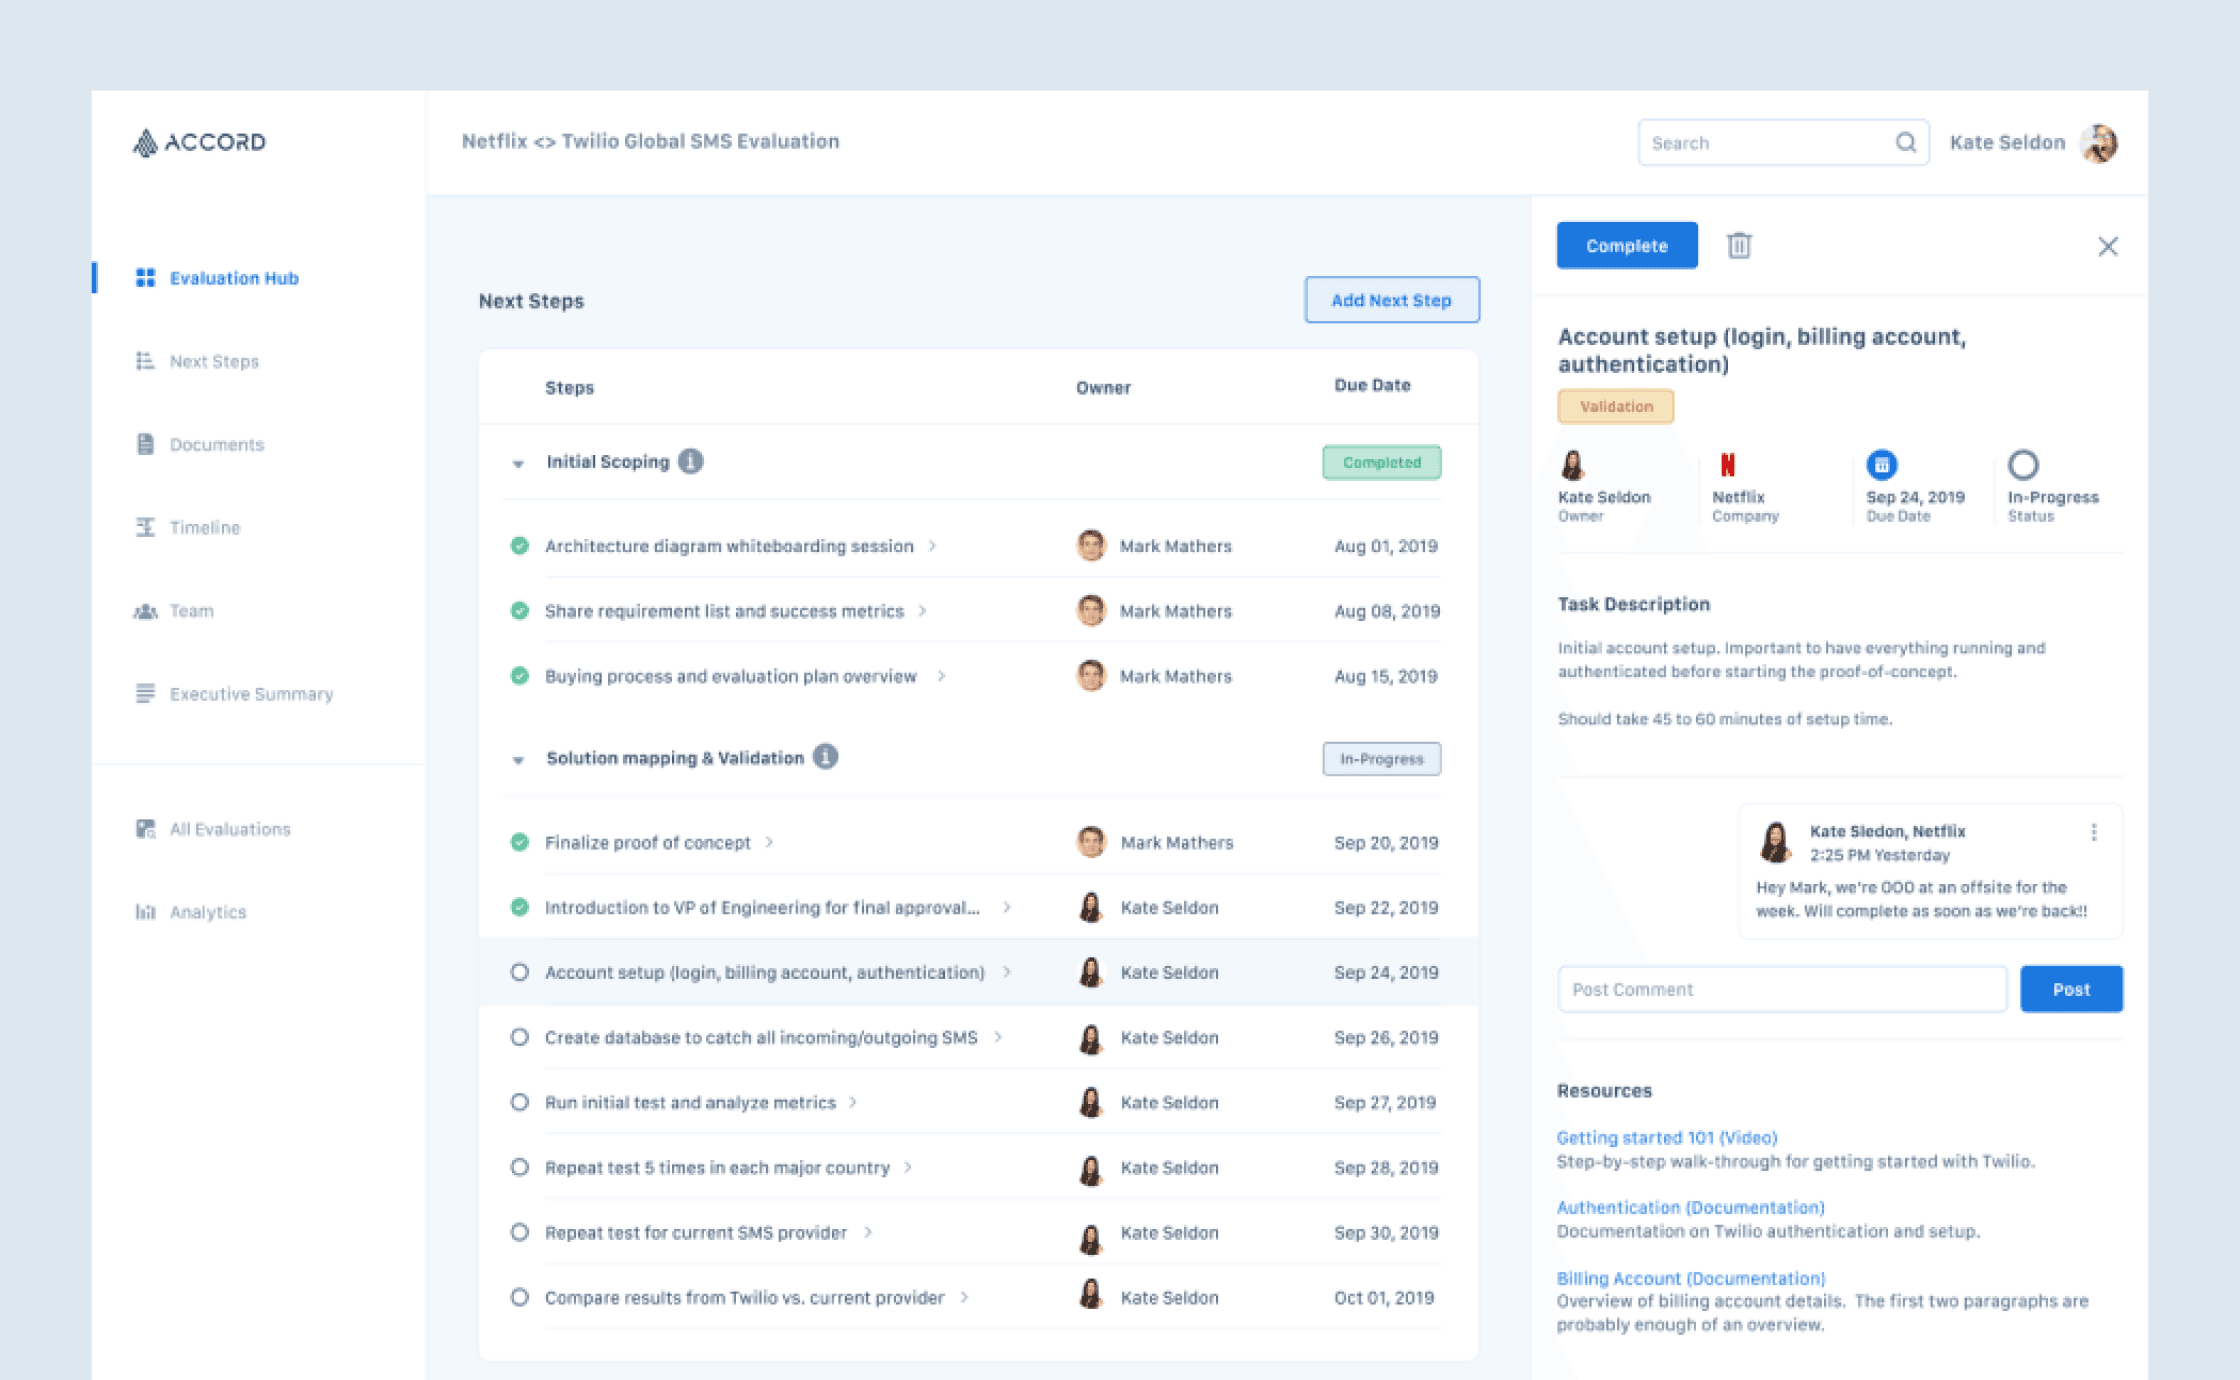
Task: Uncheck Introduction to VP of Engineering step
Action: click(519, 907)
